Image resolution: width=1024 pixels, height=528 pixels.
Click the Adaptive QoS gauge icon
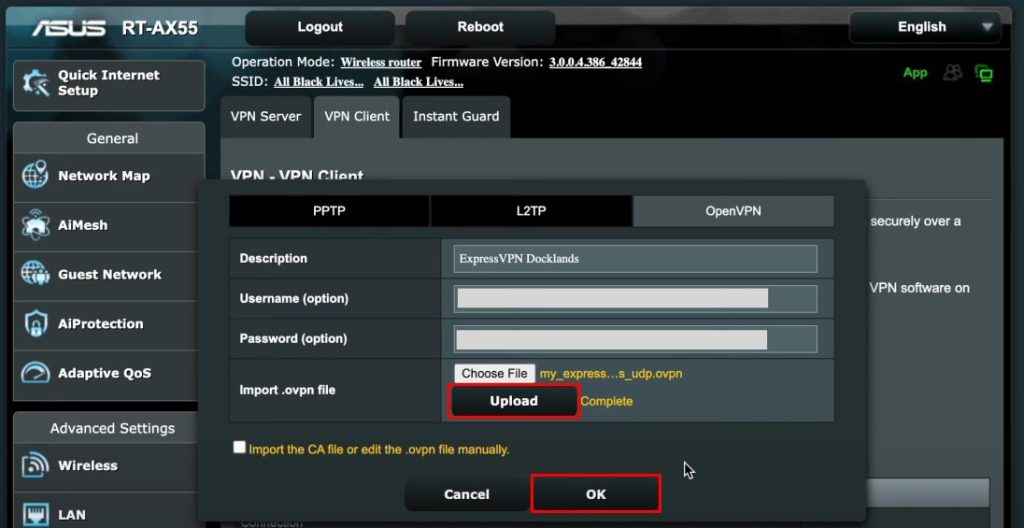click(35, 373)
